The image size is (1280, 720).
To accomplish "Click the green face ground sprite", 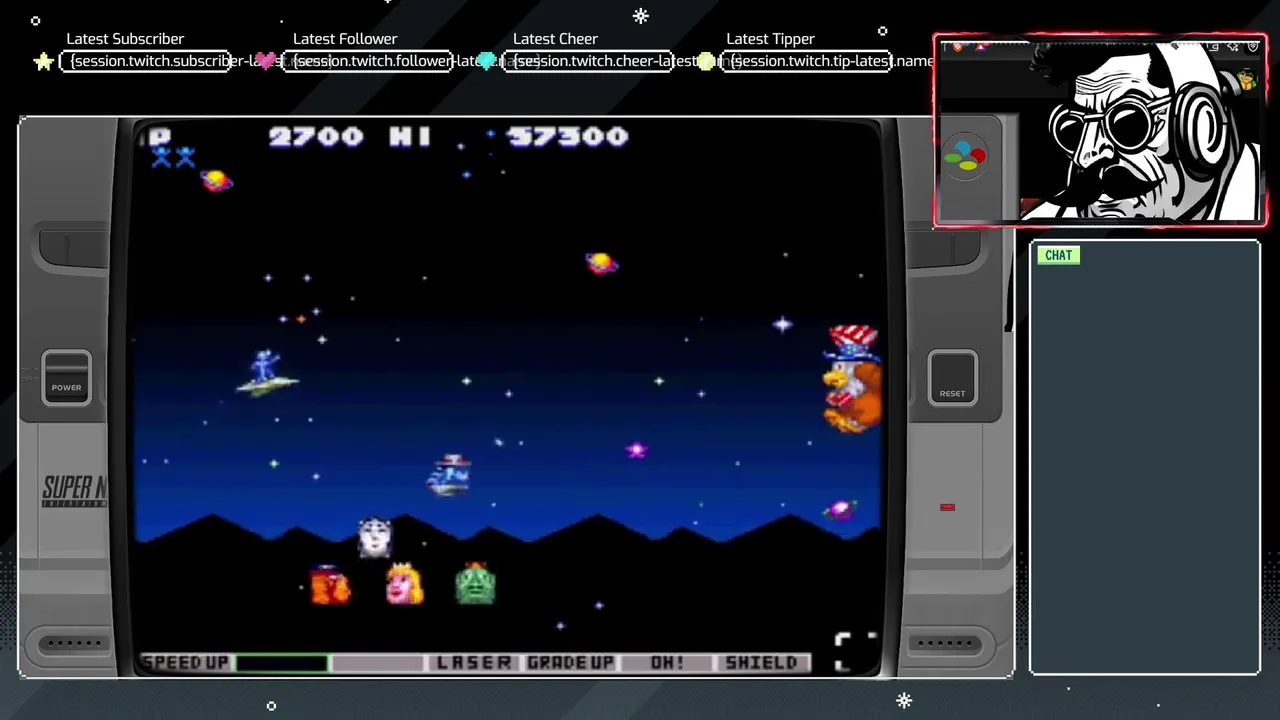I will [475, 583].
